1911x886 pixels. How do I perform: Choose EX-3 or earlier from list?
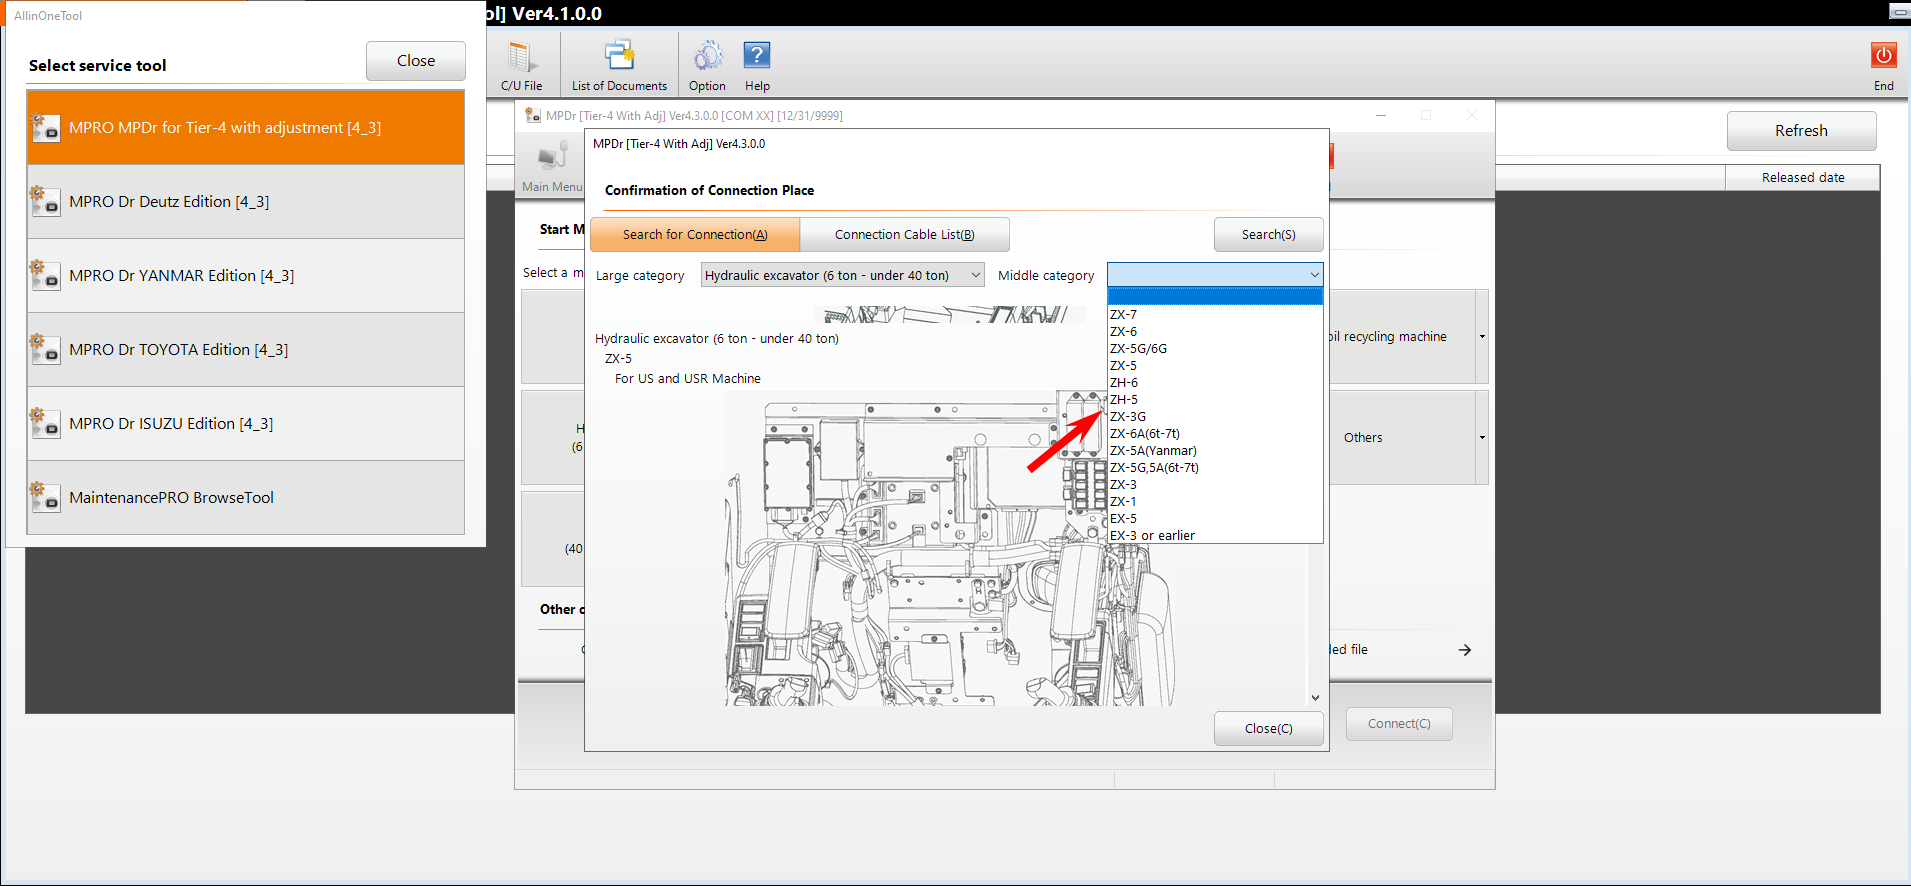1215,536
